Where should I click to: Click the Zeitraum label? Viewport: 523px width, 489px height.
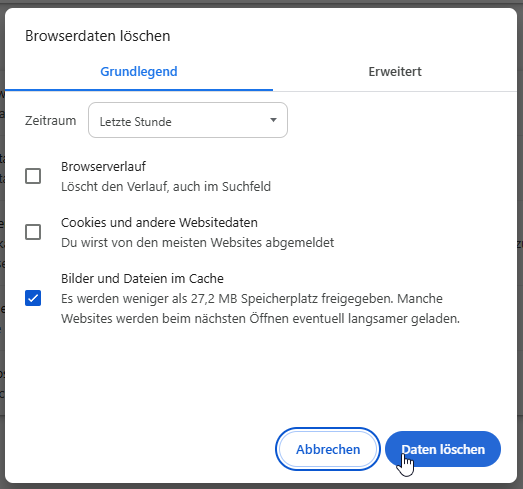[51, 120]
